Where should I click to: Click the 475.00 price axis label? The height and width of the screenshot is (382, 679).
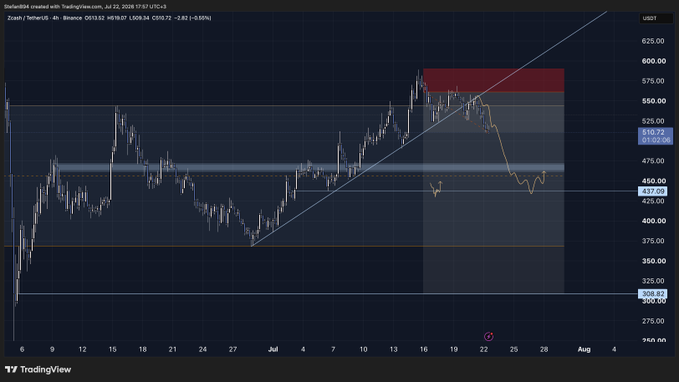[653, 161]
